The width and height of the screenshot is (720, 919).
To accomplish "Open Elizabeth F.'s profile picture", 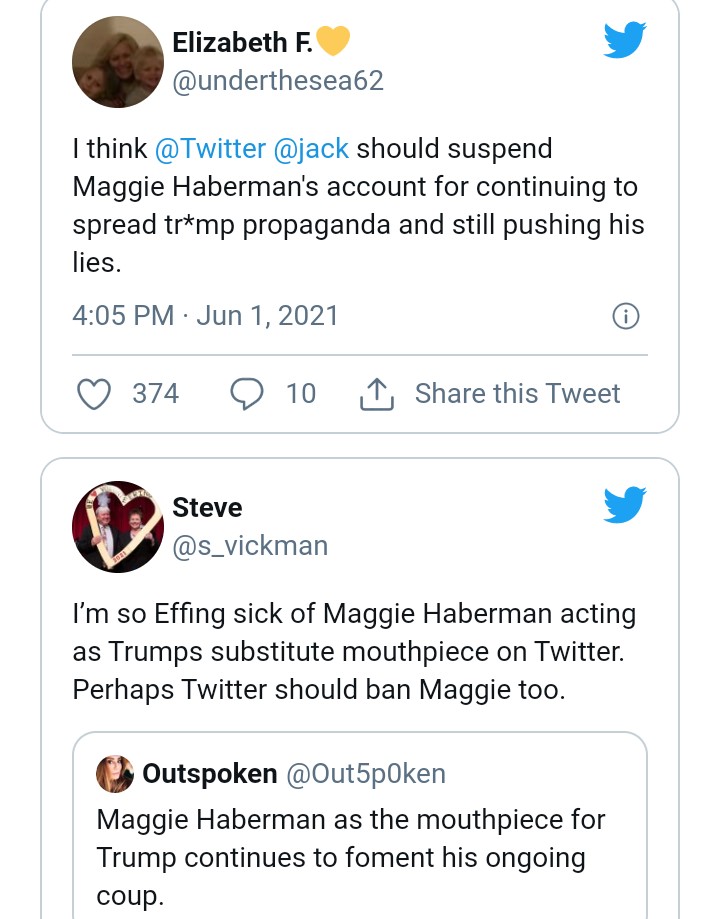I will [x=118, y=61].
